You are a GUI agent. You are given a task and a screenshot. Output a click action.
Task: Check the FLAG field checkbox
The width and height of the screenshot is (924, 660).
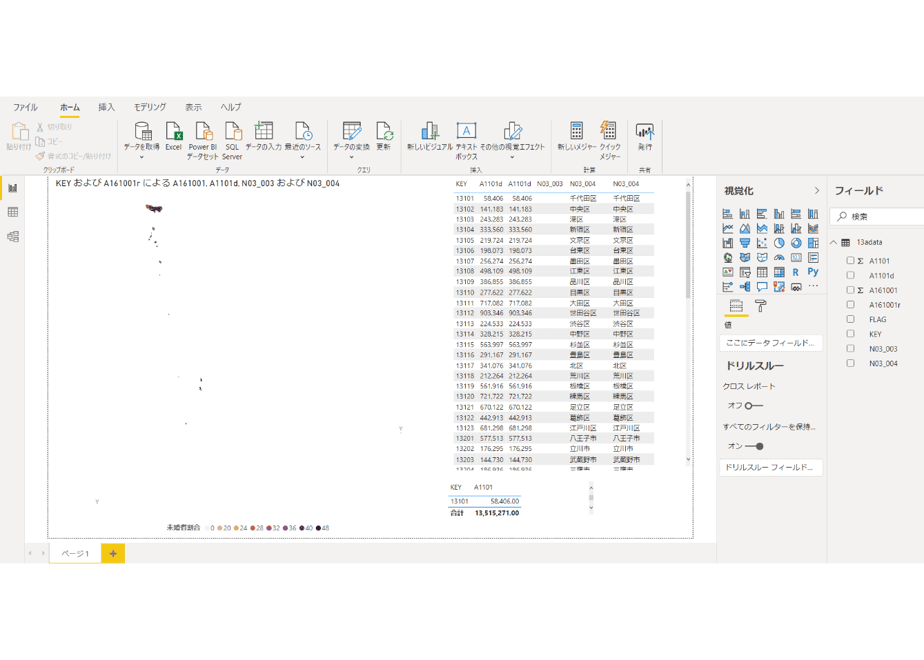[x=850, y=319]
